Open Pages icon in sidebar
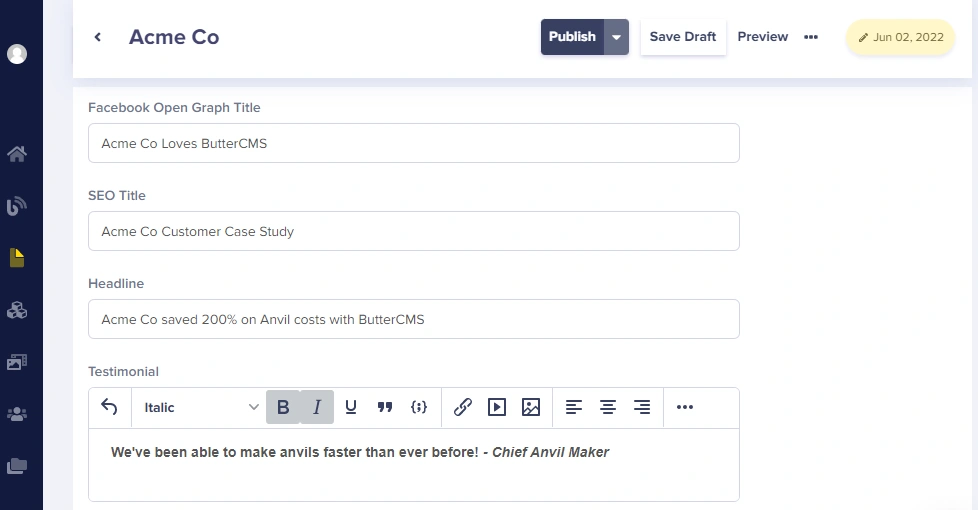The width and height of the screenshot is (978, 510). point(17,257)
